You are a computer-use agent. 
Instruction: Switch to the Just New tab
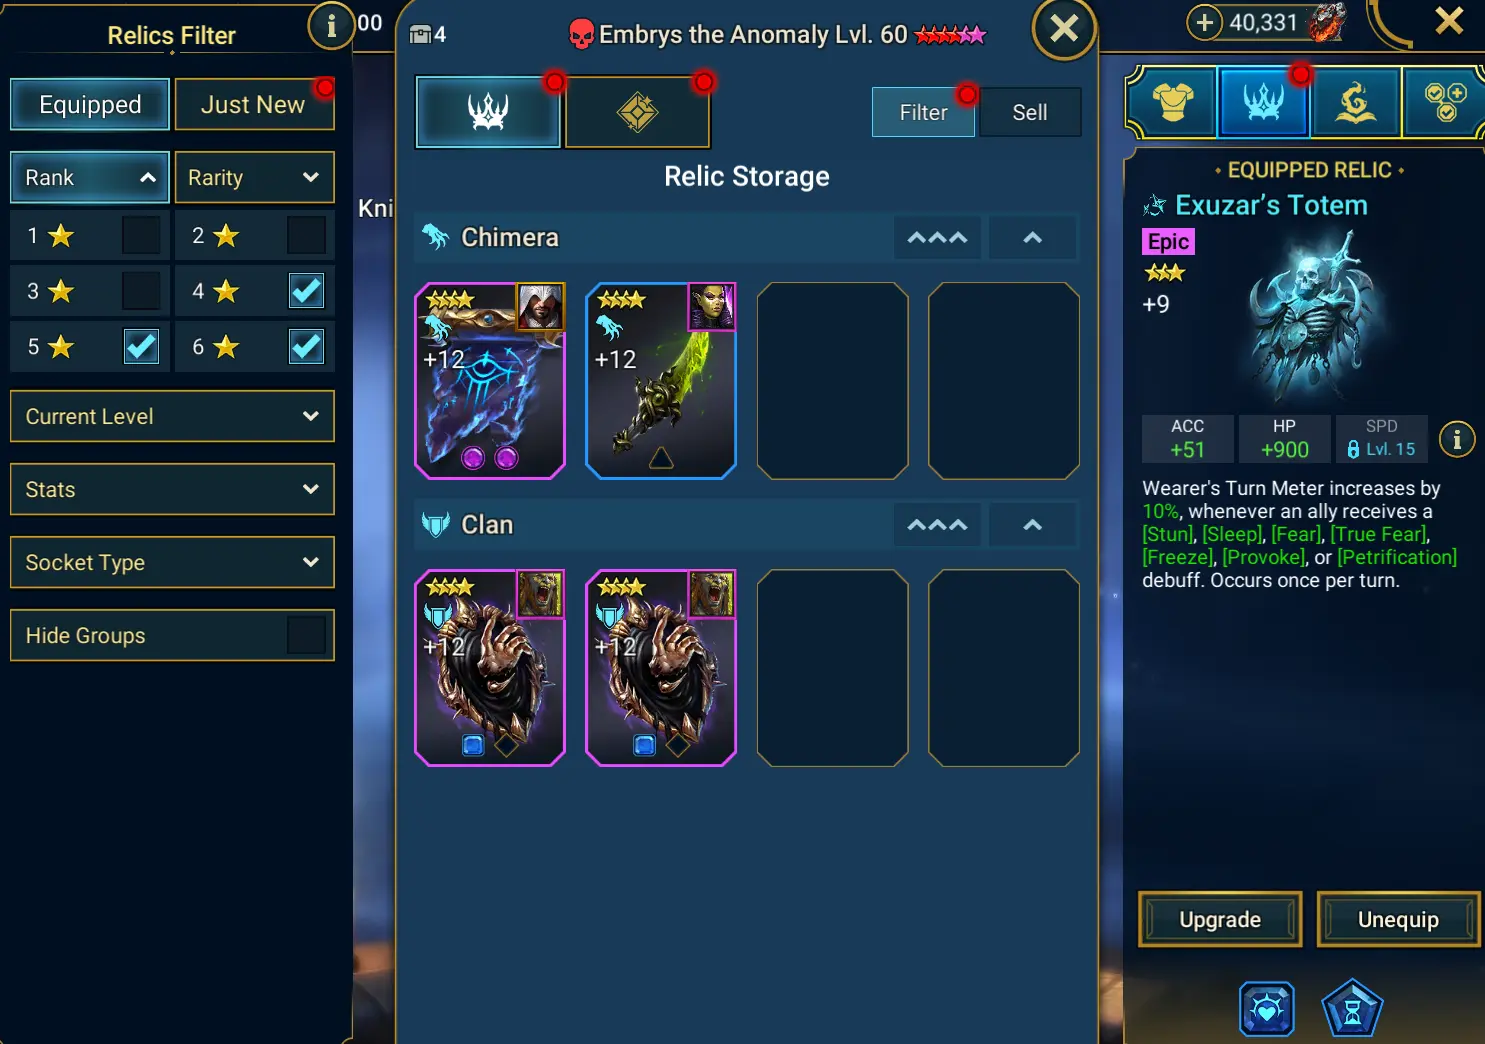tap(254, 105)
